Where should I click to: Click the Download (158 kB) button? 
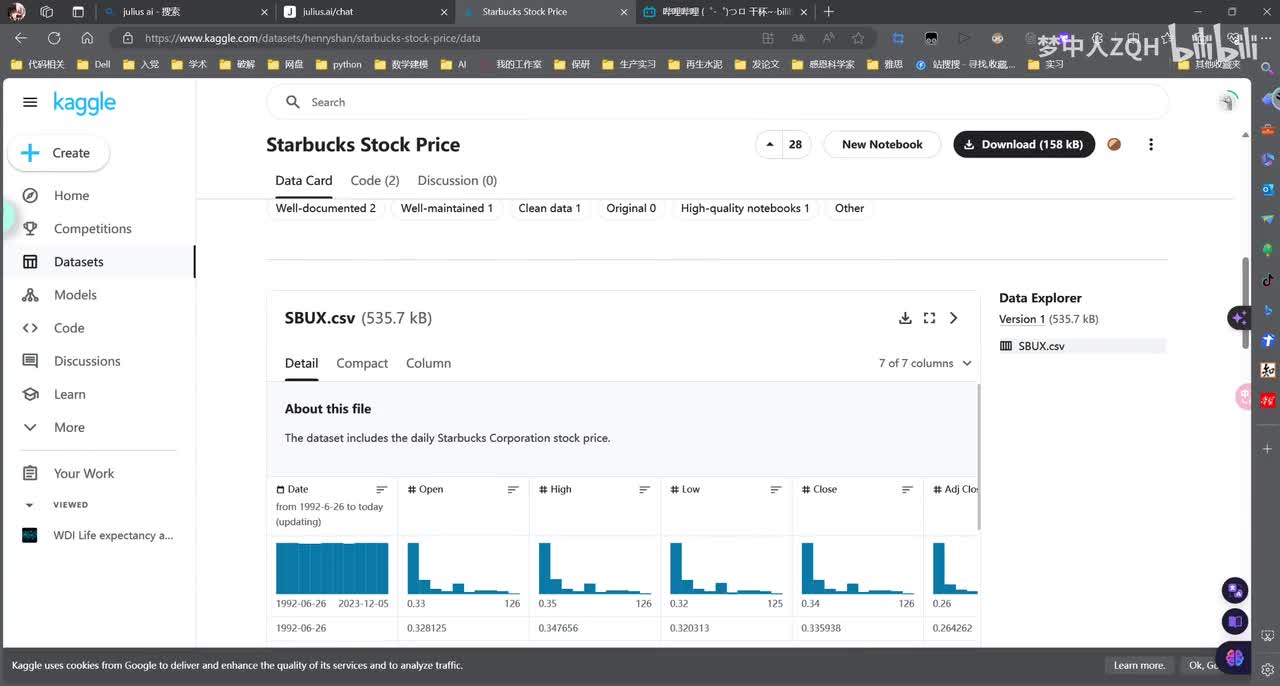[1023, 145]
